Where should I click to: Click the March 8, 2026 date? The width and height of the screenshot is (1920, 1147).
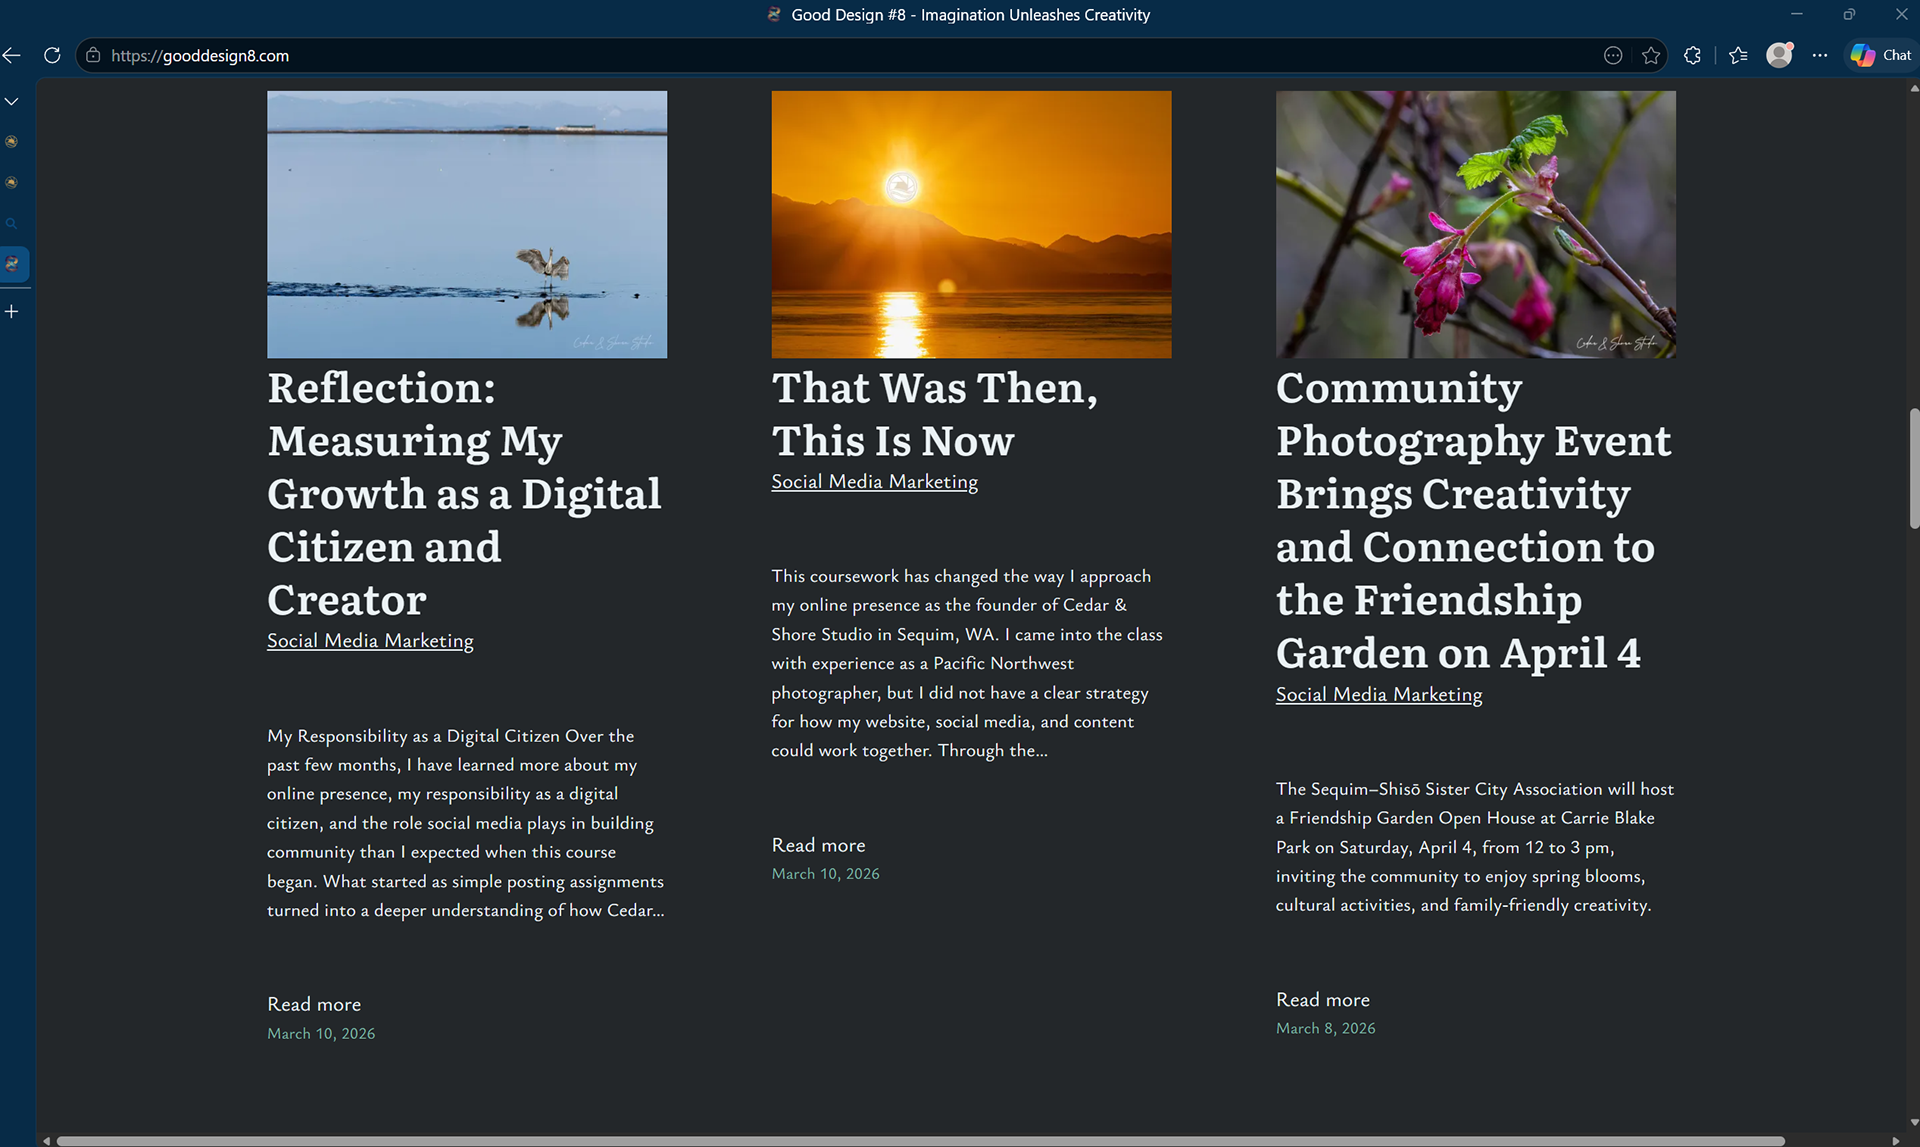tap(1326, 1029)
